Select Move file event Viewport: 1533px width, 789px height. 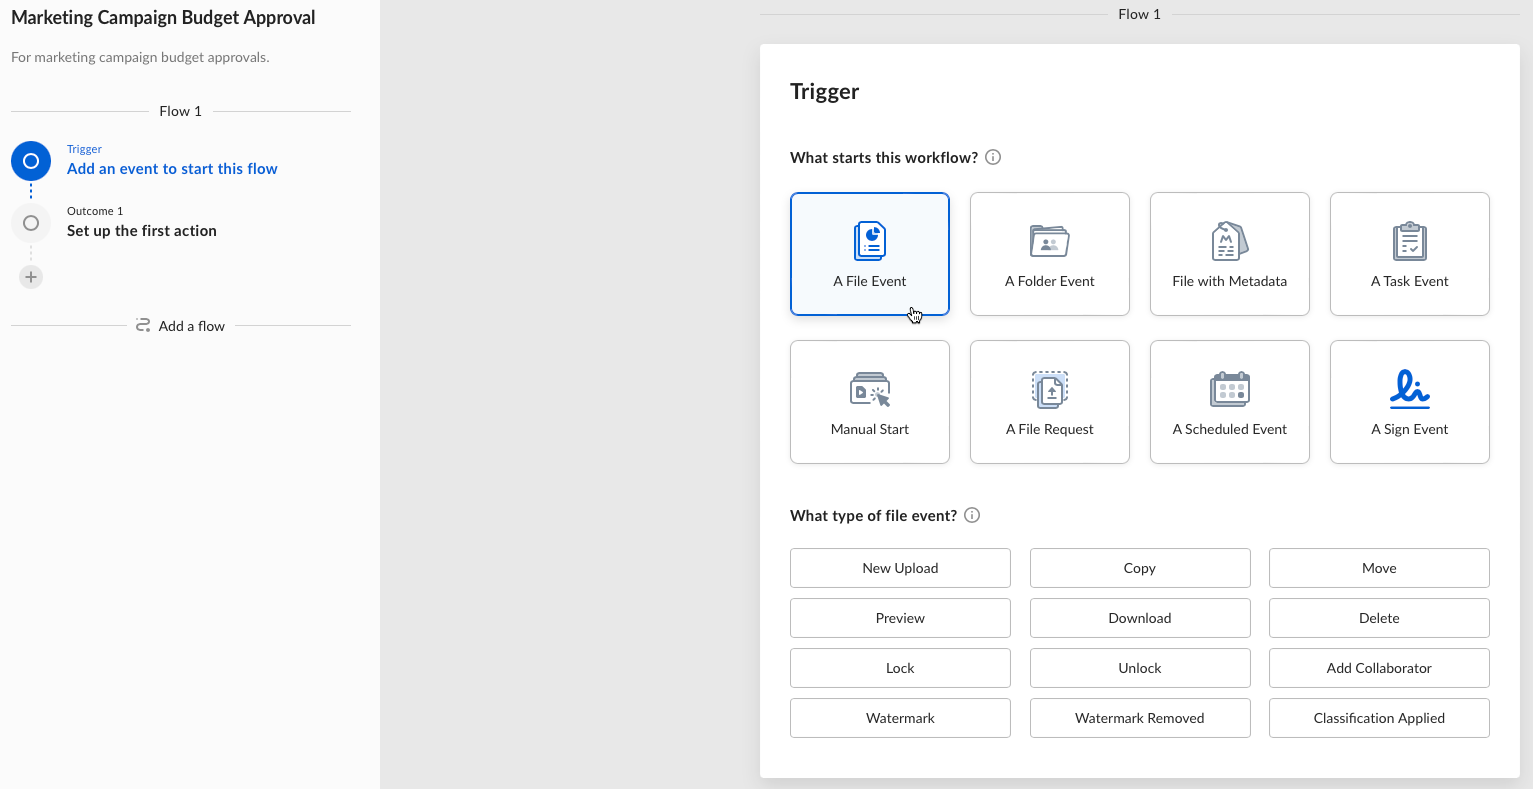1379,568
